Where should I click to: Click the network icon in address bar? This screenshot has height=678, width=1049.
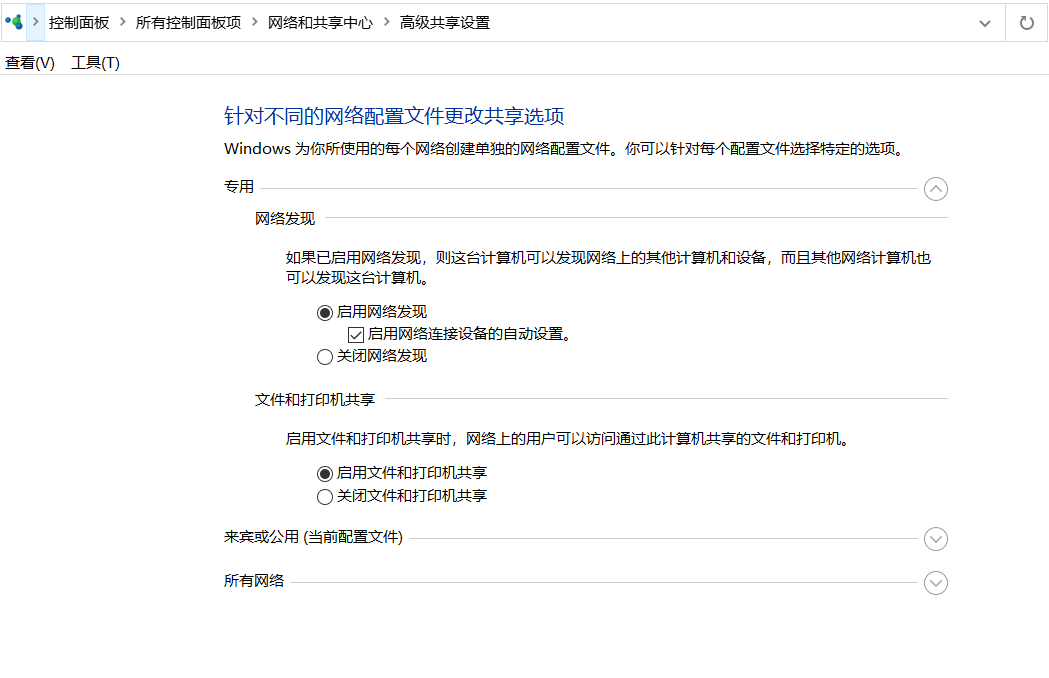14,22
